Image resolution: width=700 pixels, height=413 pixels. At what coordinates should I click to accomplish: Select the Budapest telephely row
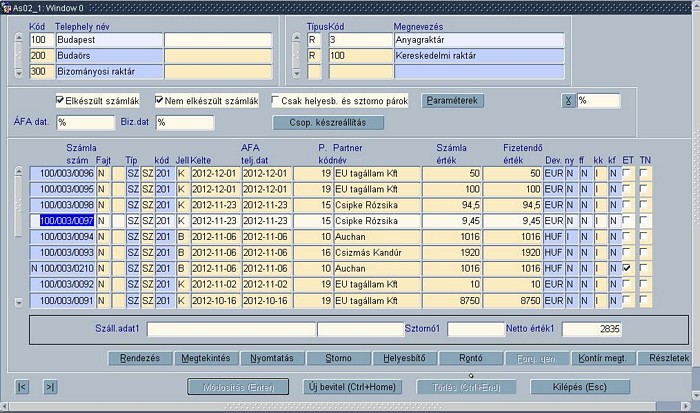109,40
